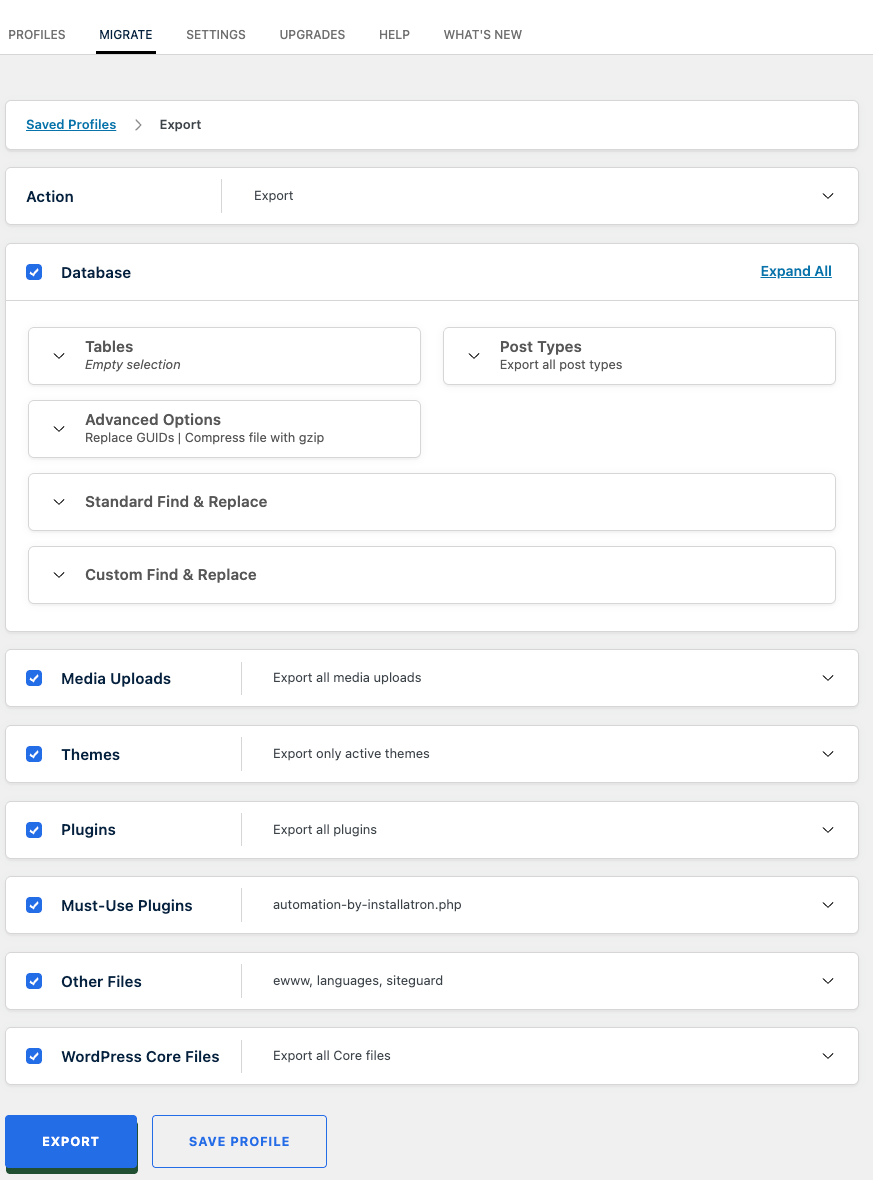Expand the Action row dropdown arrow
This screenshot has width=873, height=1180.
coord(828,196)
